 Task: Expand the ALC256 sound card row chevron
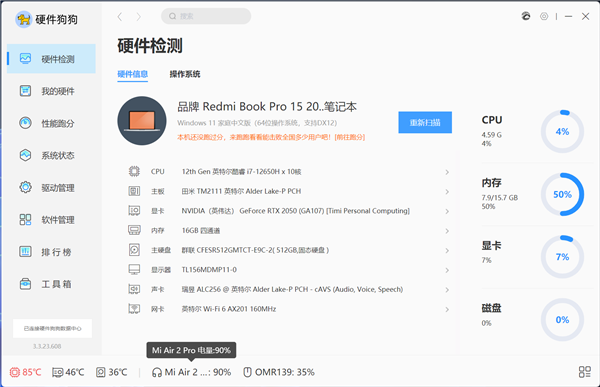(x=447, y=290)
